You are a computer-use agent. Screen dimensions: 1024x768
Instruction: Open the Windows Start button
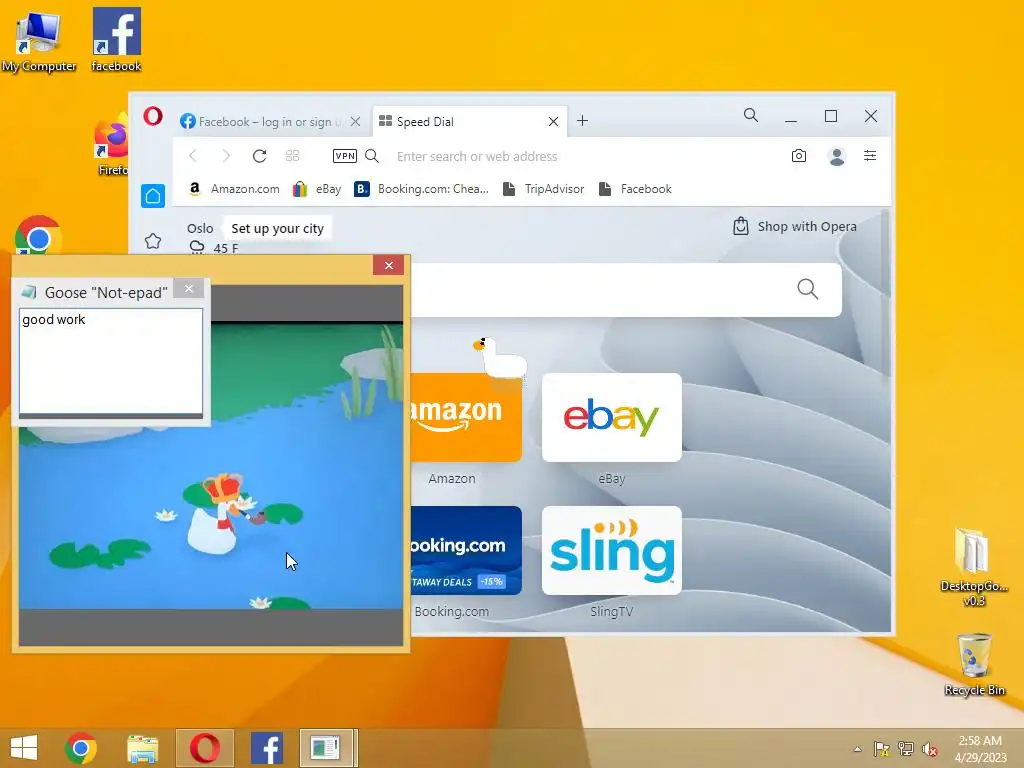[24, 748]
